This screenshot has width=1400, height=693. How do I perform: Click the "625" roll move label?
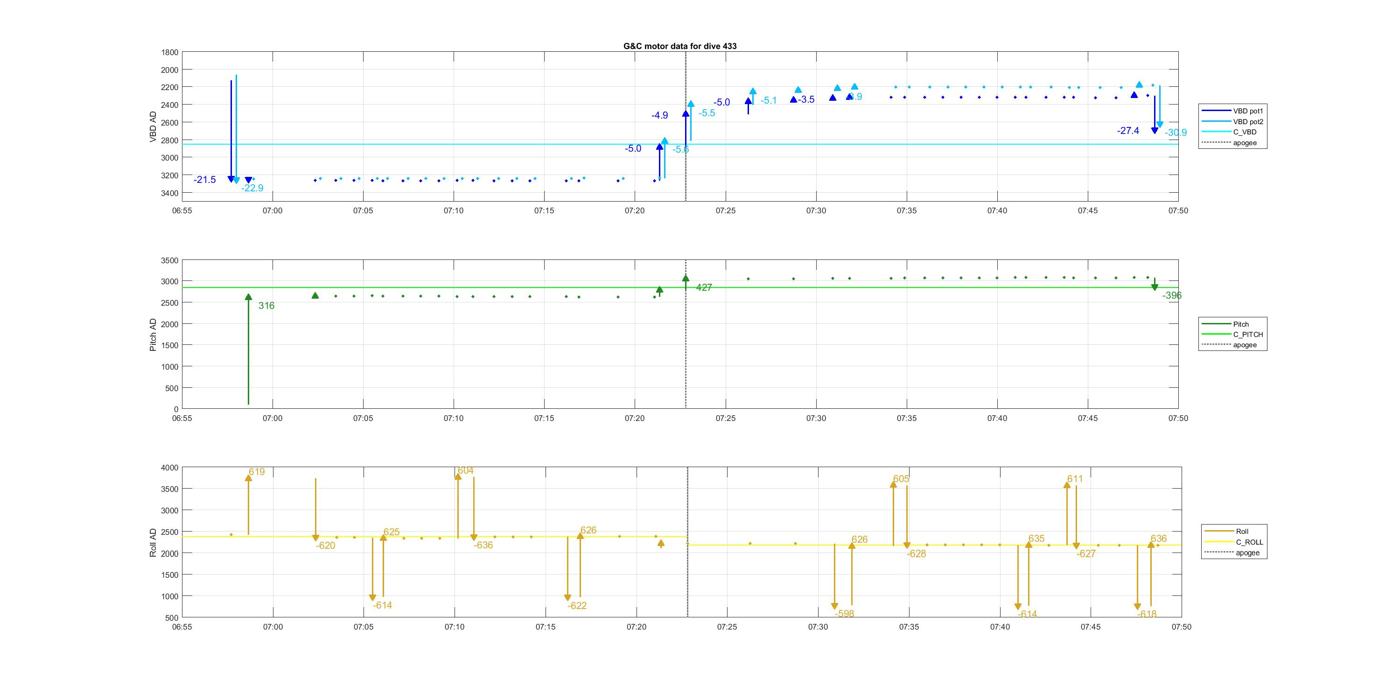pos(392,533)
